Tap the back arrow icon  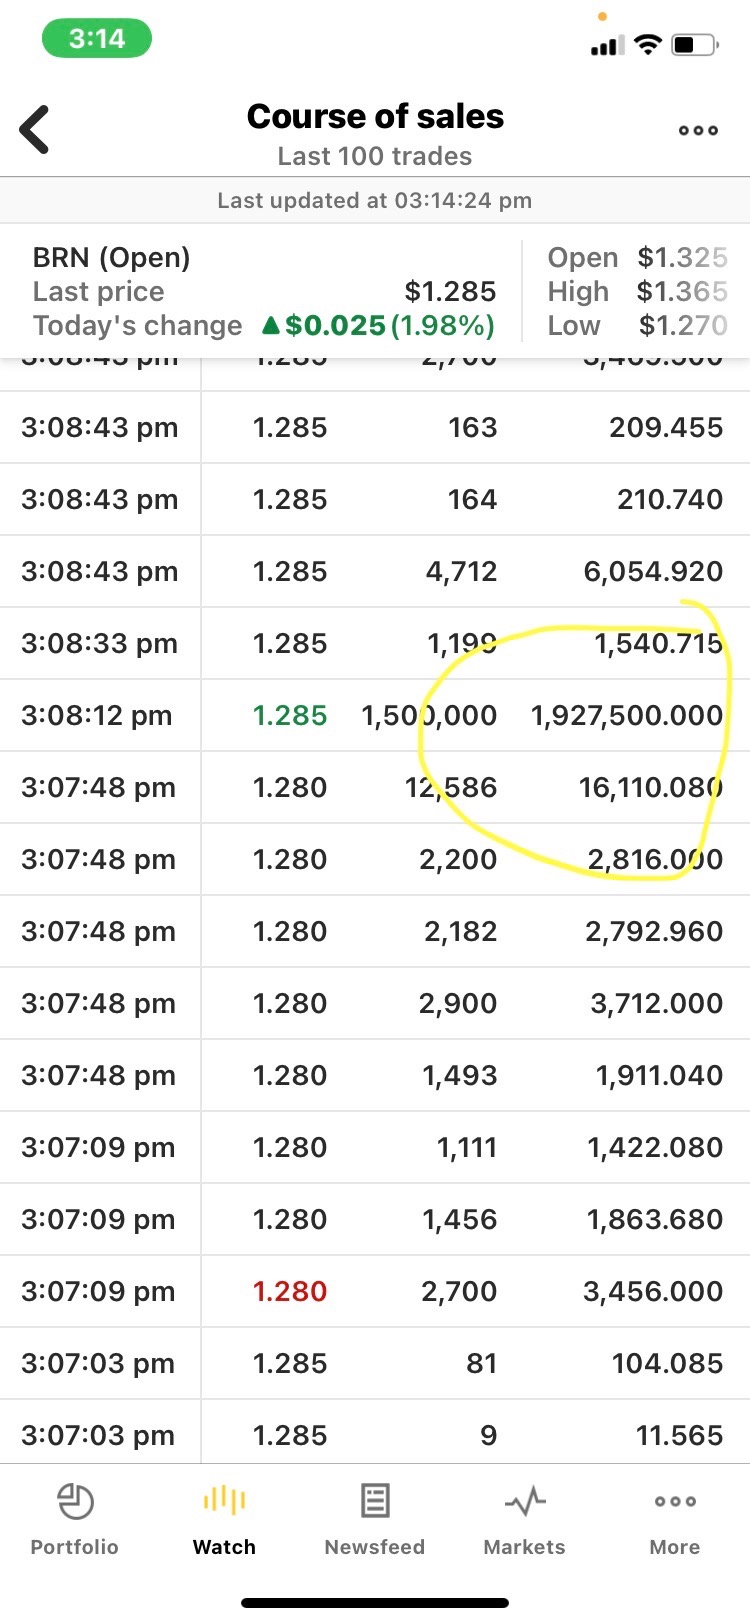pyautogui.click(x=35, y=130)
